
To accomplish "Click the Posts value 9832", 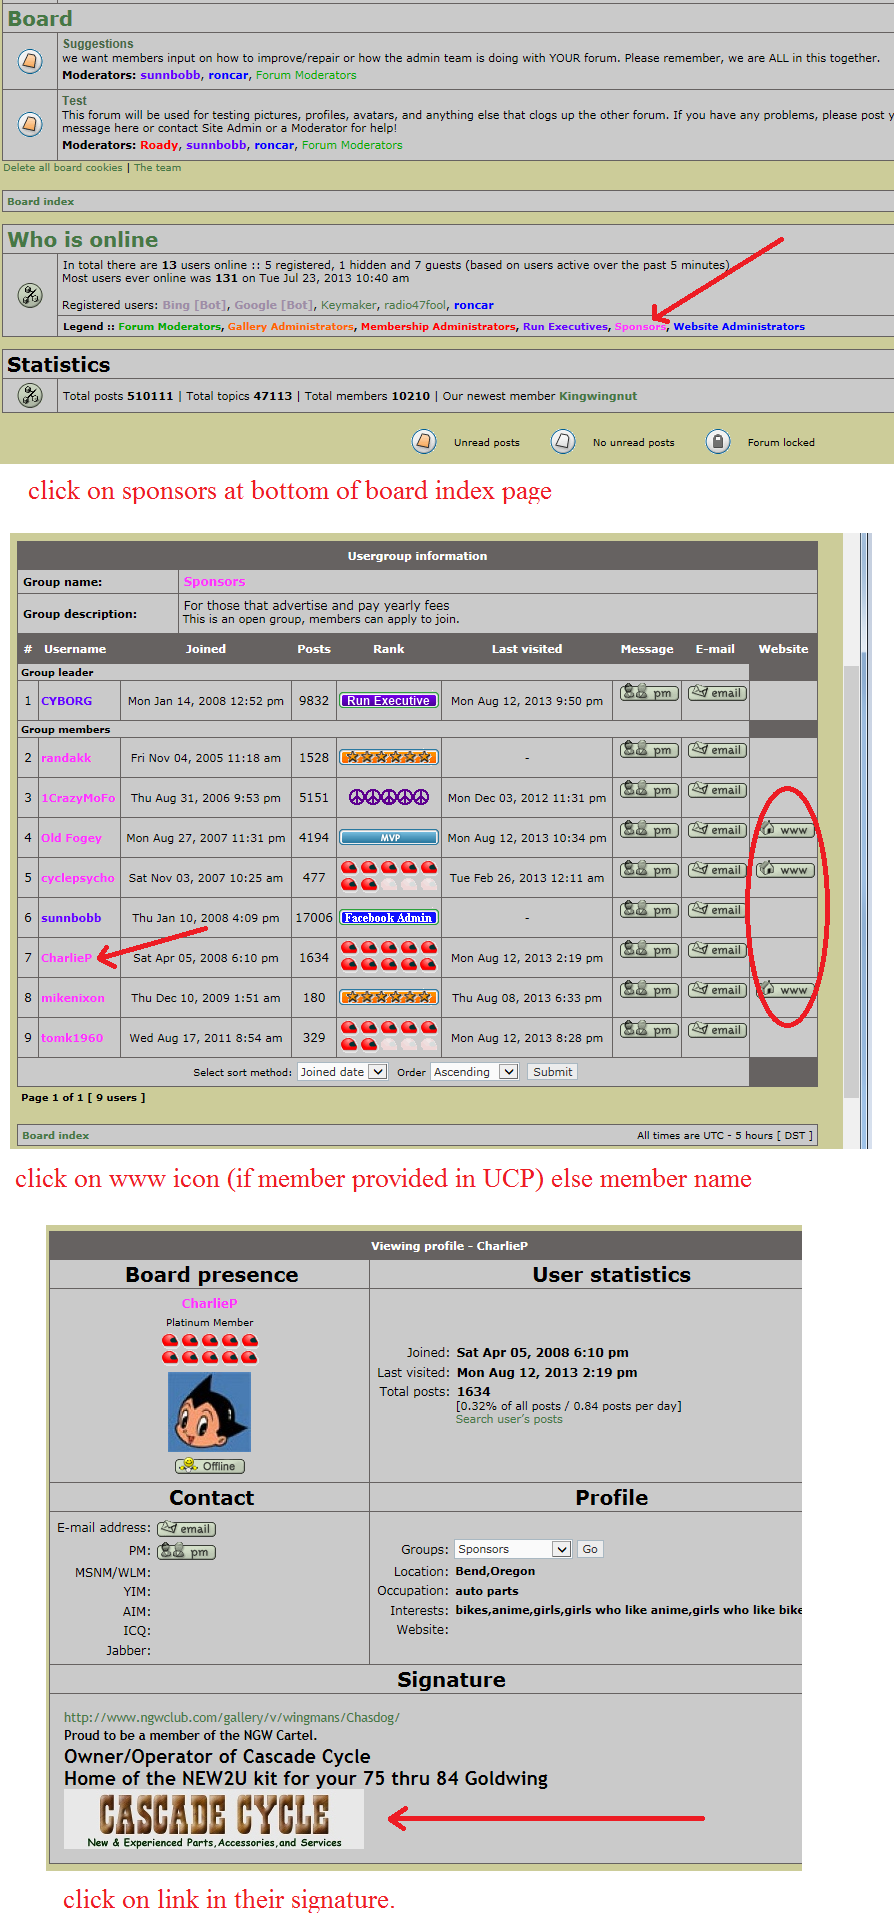I will 314,701.
